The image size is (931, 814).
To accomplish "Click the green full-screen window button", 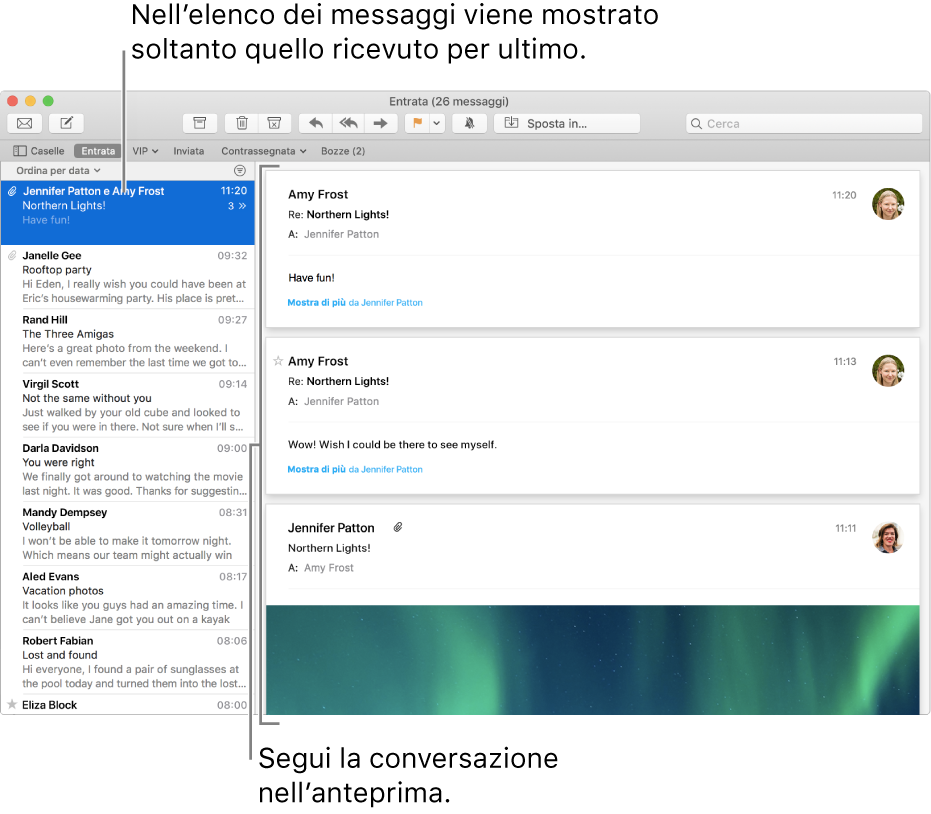I will point(48,101).
